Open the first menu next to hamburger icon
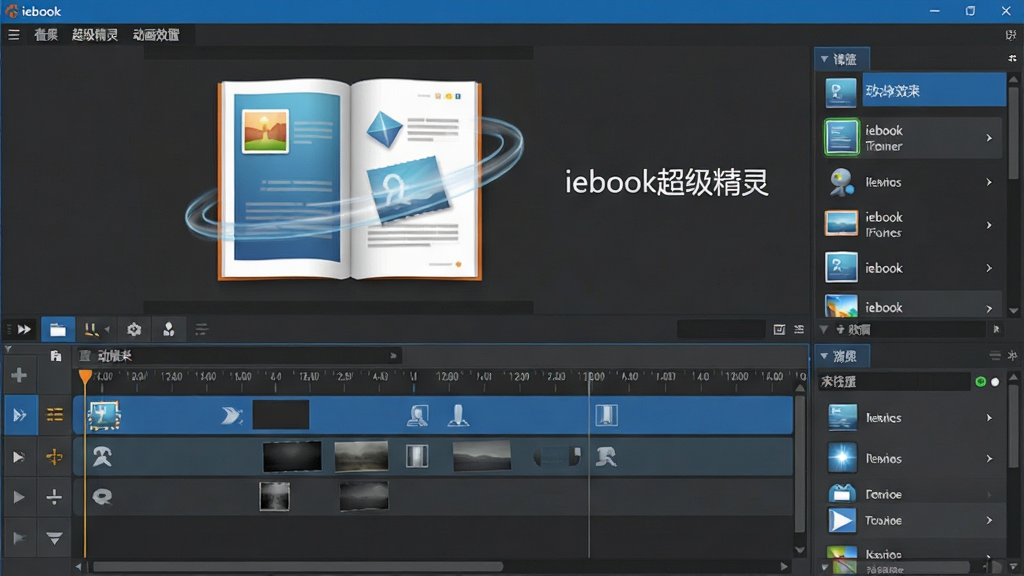 46,35
